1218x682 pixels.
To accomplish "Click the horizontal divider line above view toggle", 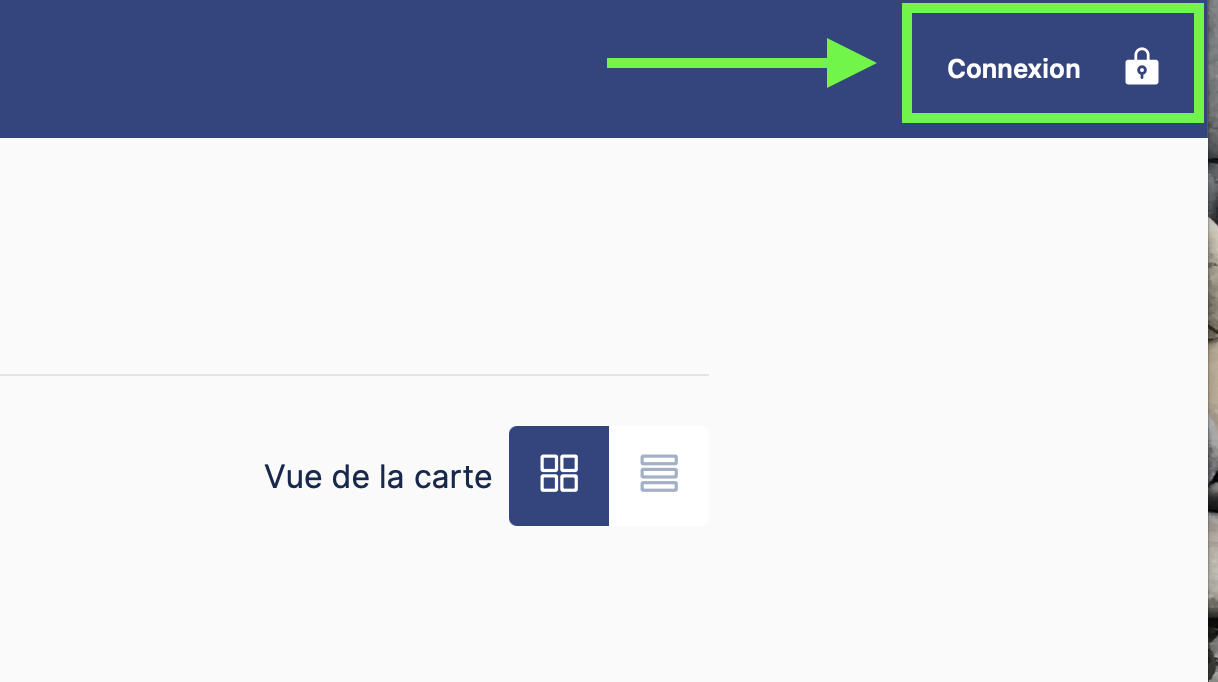I will click(354, 375).
